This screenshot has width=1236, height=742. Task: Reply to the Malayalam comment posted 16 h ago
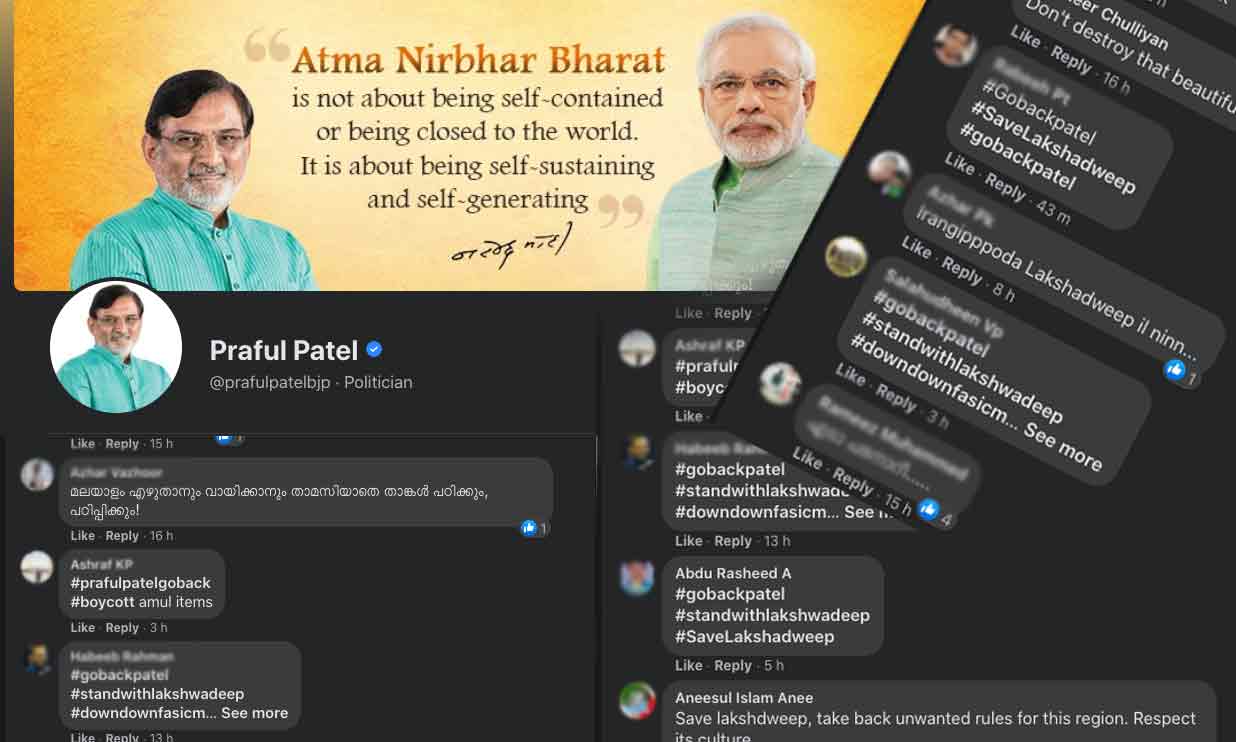tap(122, 536)
